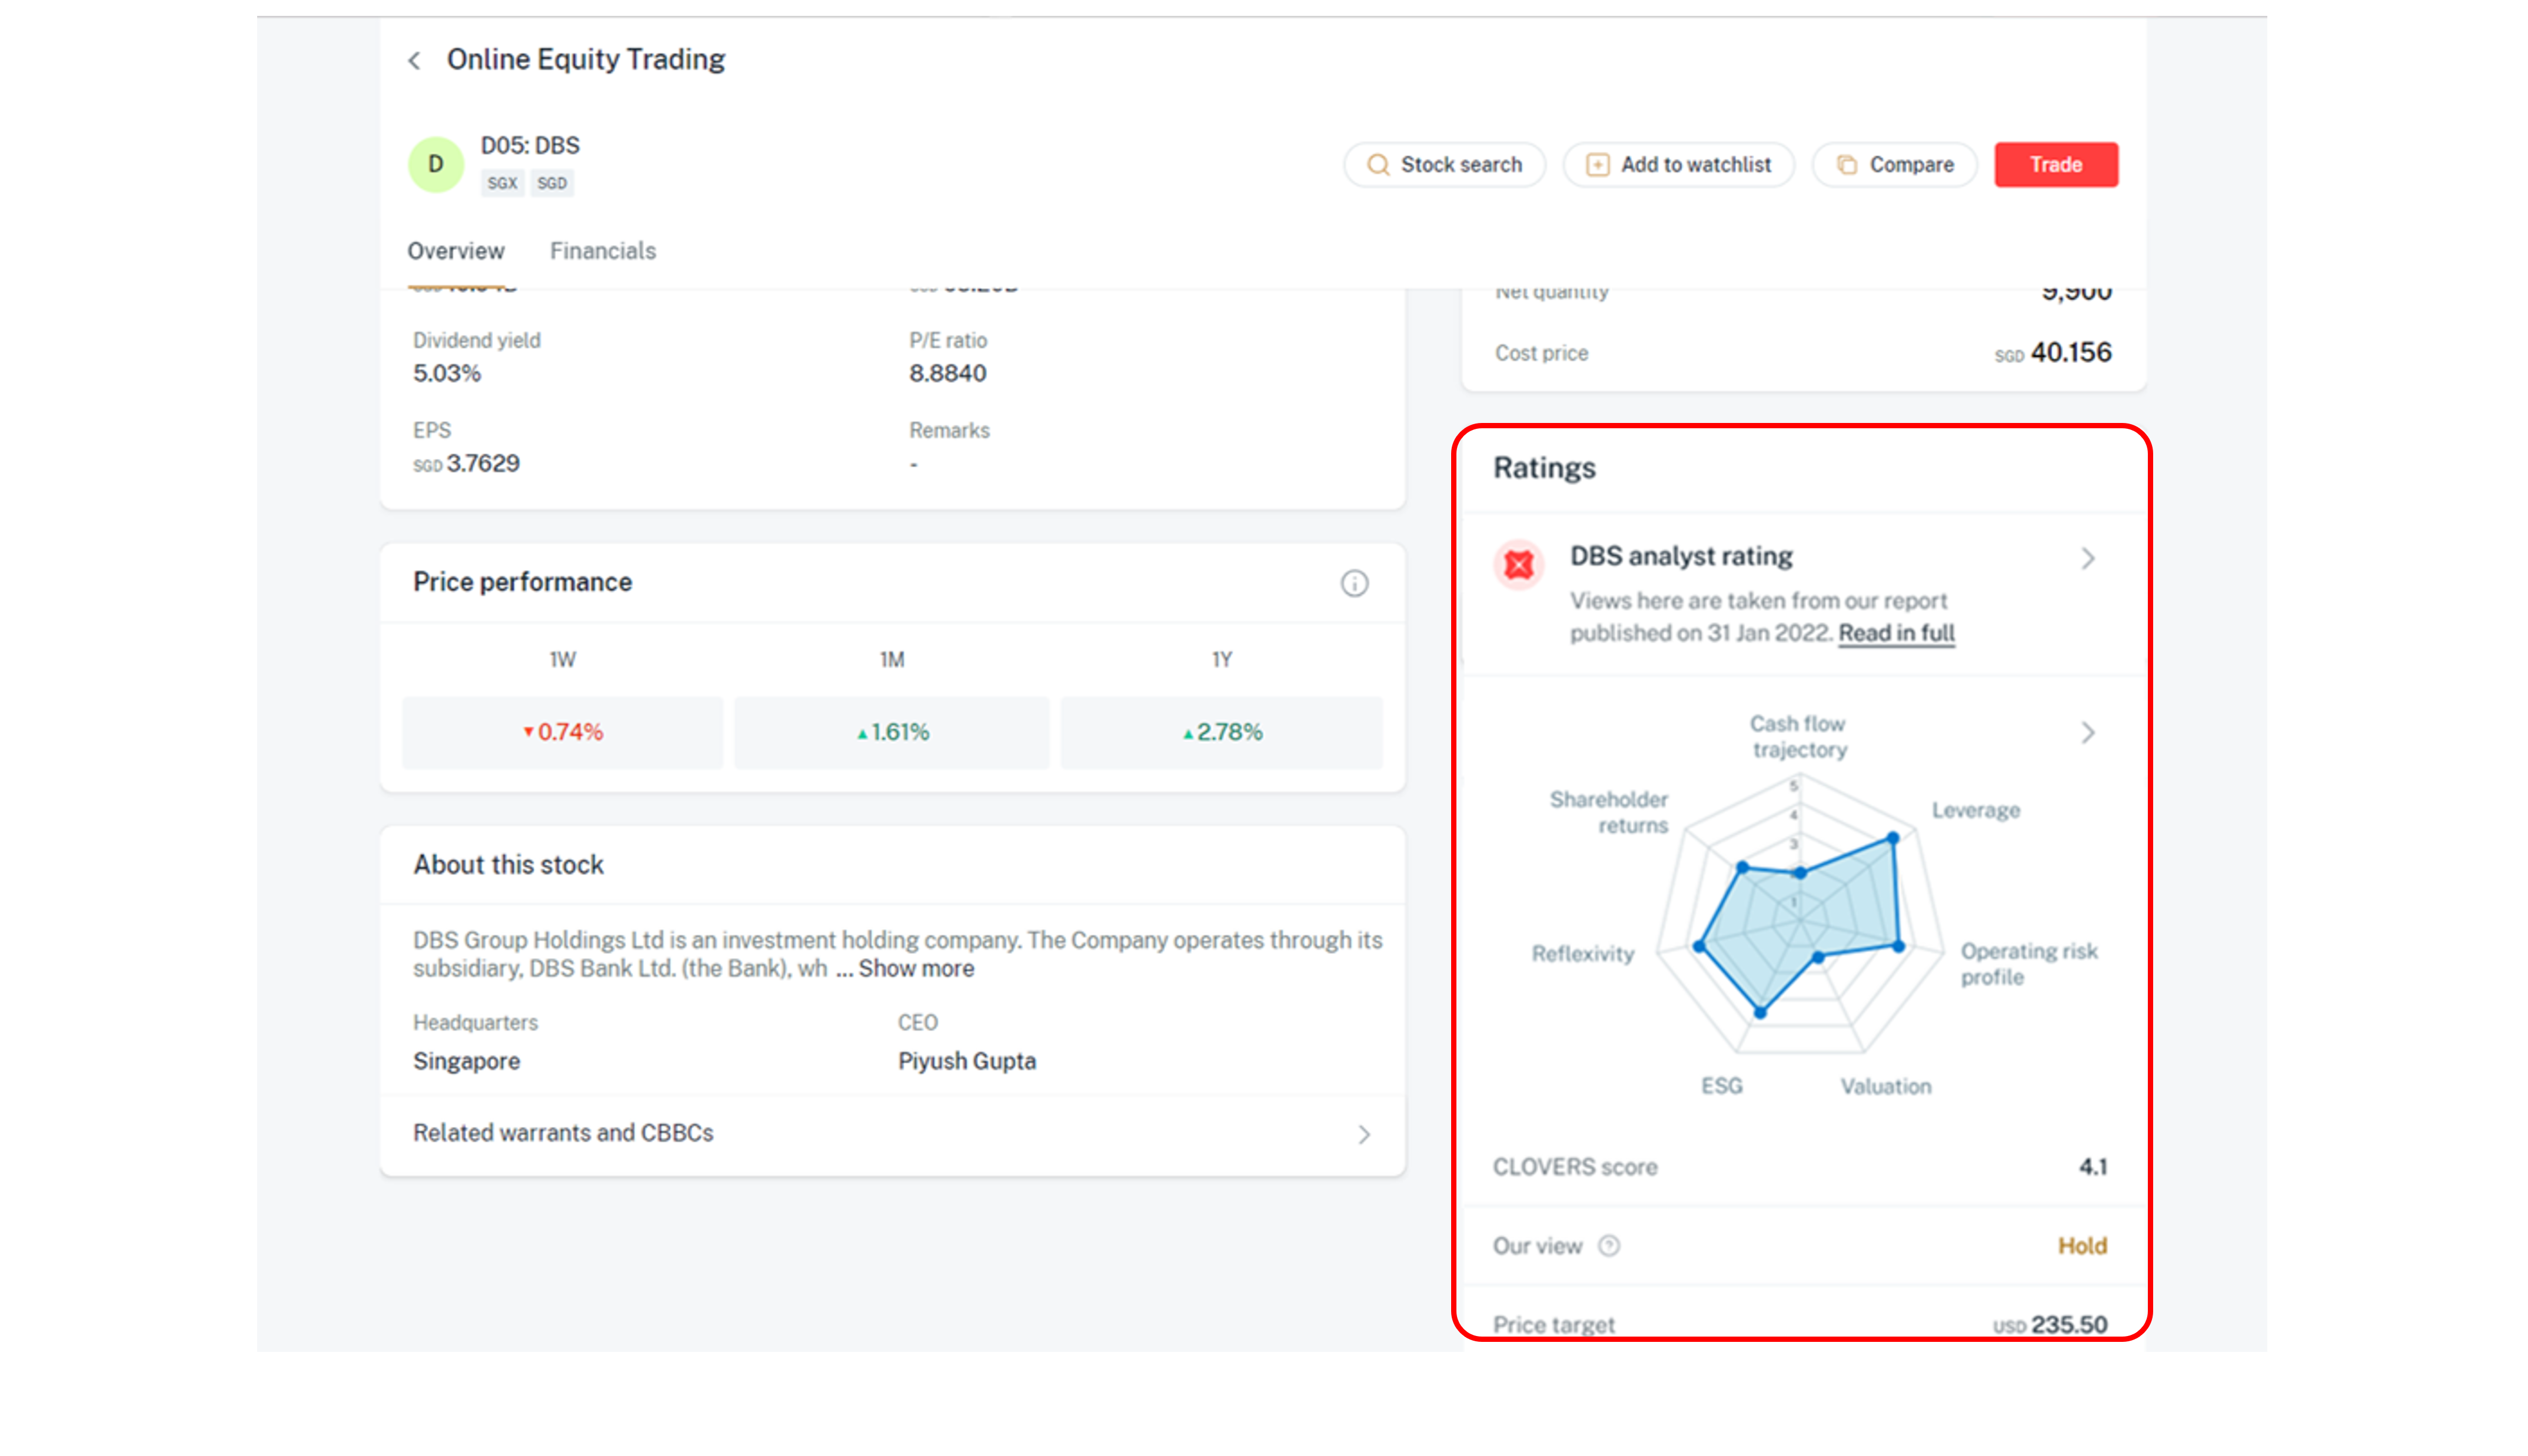Image resolution: width=2528 pixels, height=1456 pixels.
Task: Go back using the arrow beside Online Equity Trading
Action: (414, 61)
